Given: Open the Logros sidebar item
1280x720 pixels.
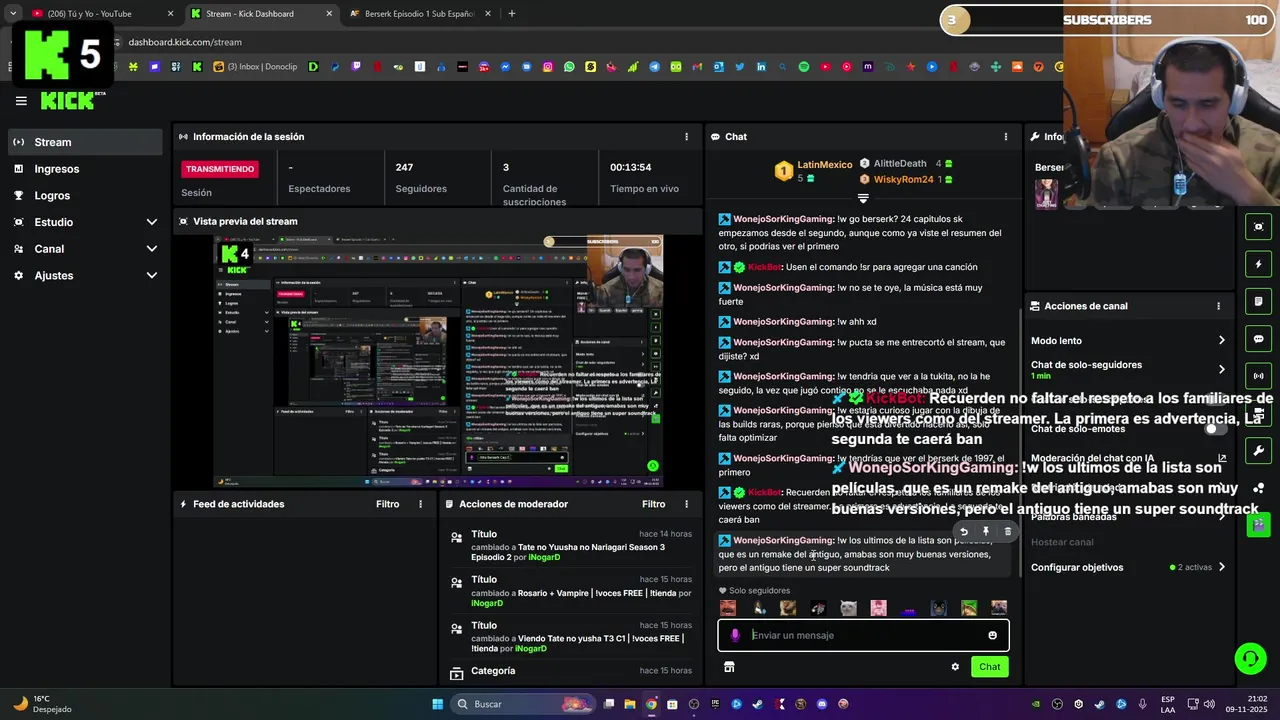Looking at the screenshot, I should [x=85, y=196].
